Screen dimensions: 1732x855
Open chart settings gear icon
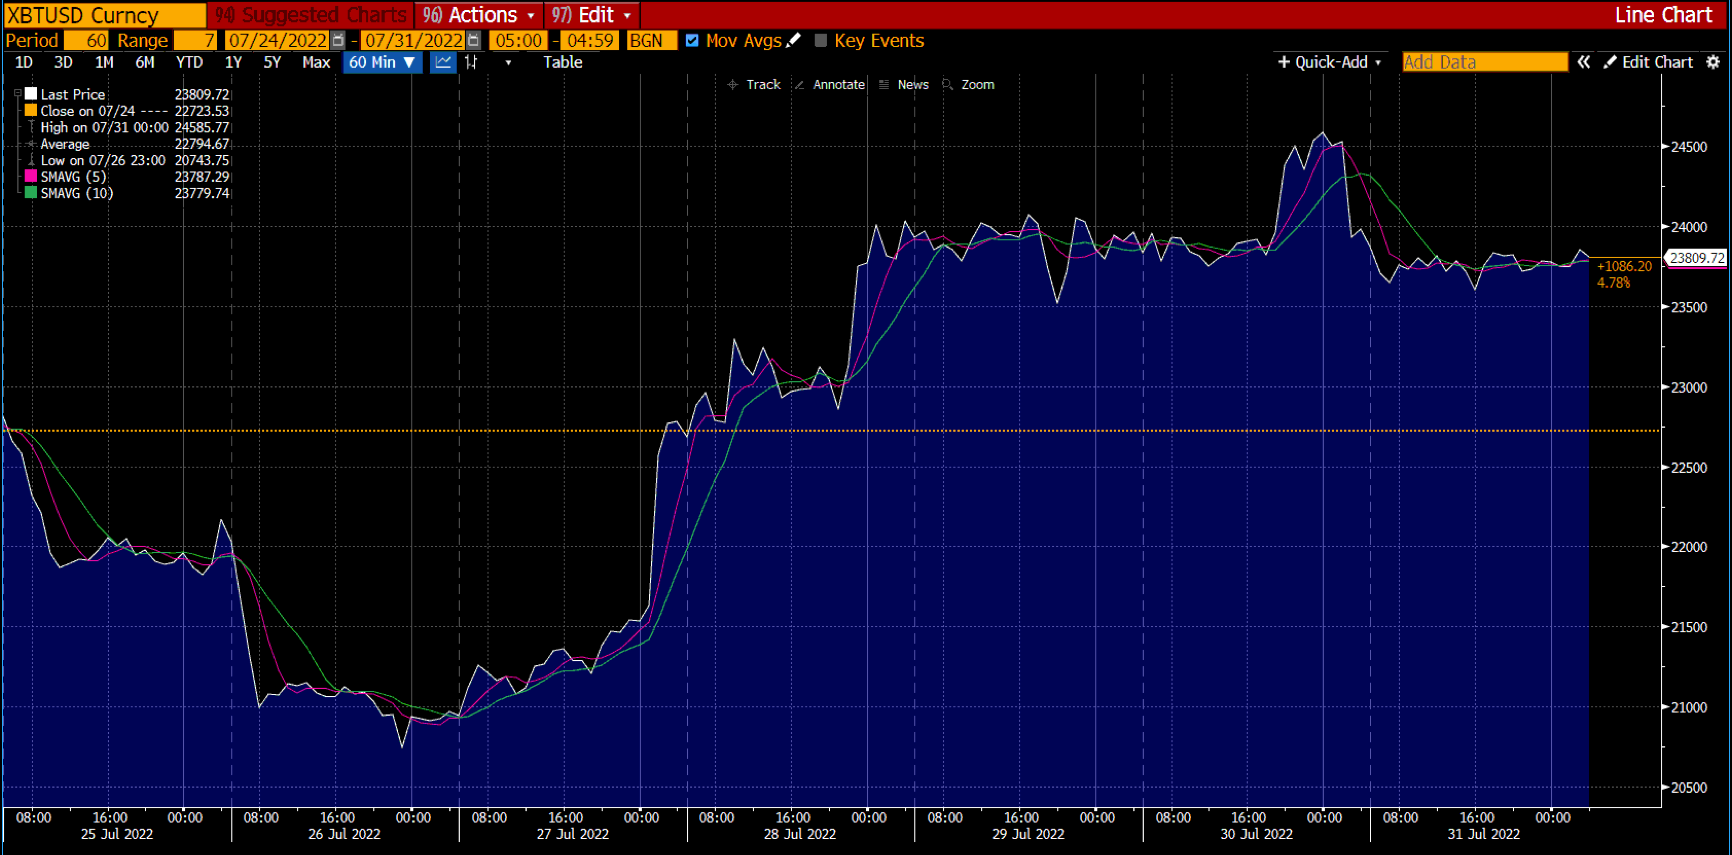point(1713,62)
